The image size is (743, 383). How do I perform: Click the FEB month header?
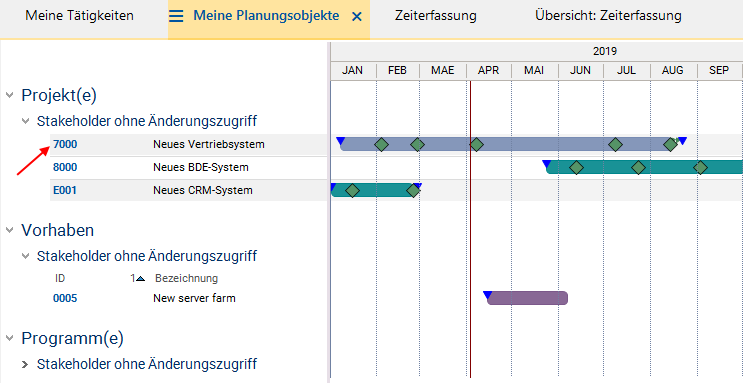[x=398, y=71]
